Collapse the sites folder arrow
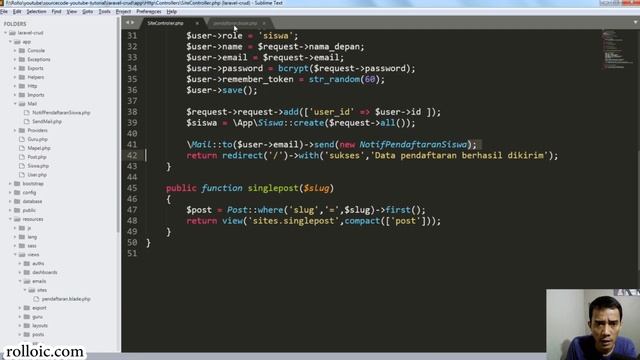 pos(25,290)
